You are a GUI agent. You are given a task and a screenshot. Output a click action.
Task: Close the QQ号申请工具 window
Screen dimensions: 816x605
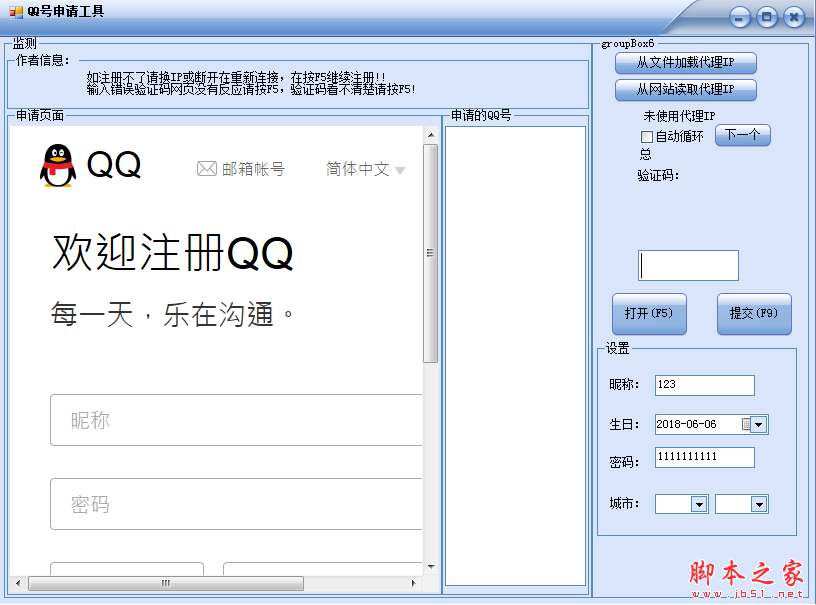click(794, 17)
